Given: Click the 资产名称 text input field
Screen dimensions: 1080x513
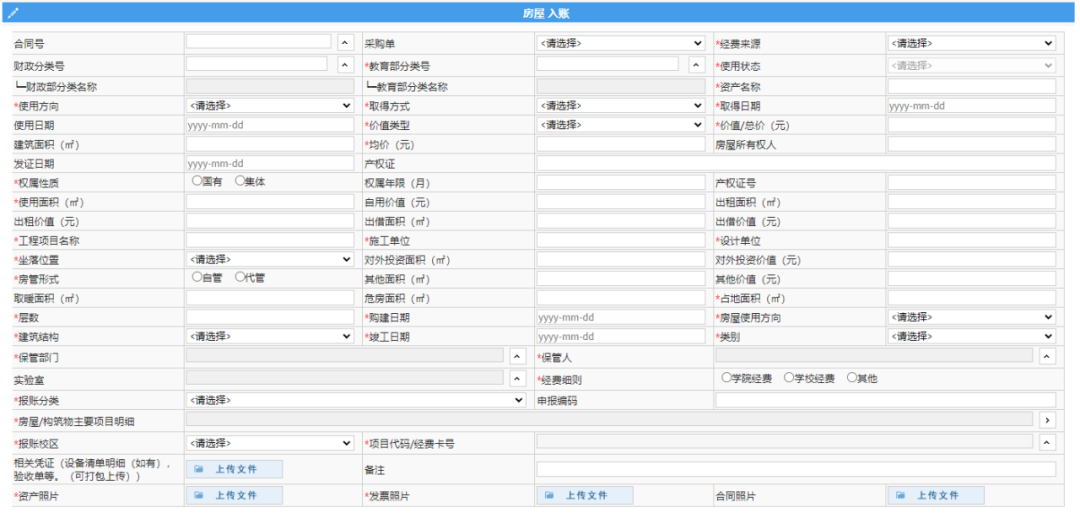Looking at the screenshot, I should point(971,87).
